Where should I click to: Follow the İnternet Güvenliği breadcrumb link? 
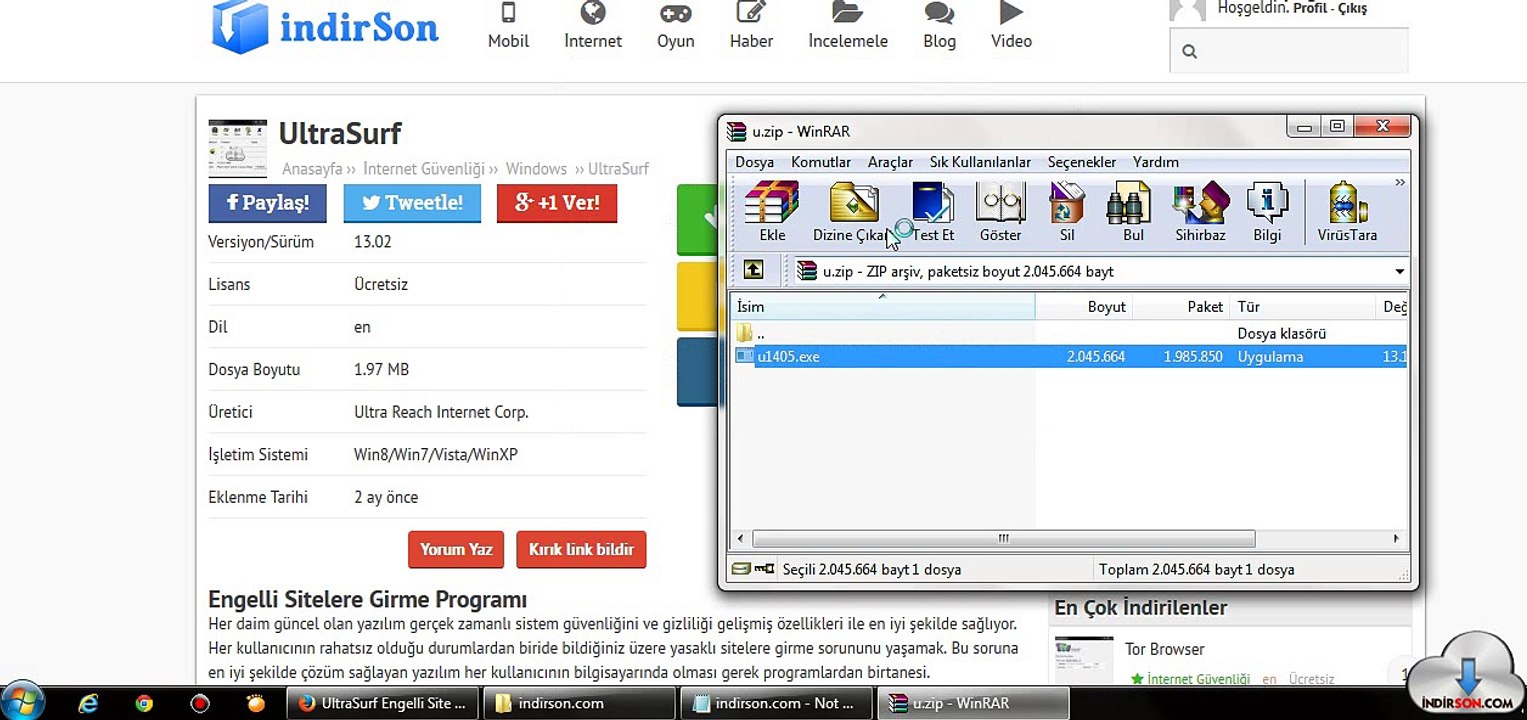424,169
